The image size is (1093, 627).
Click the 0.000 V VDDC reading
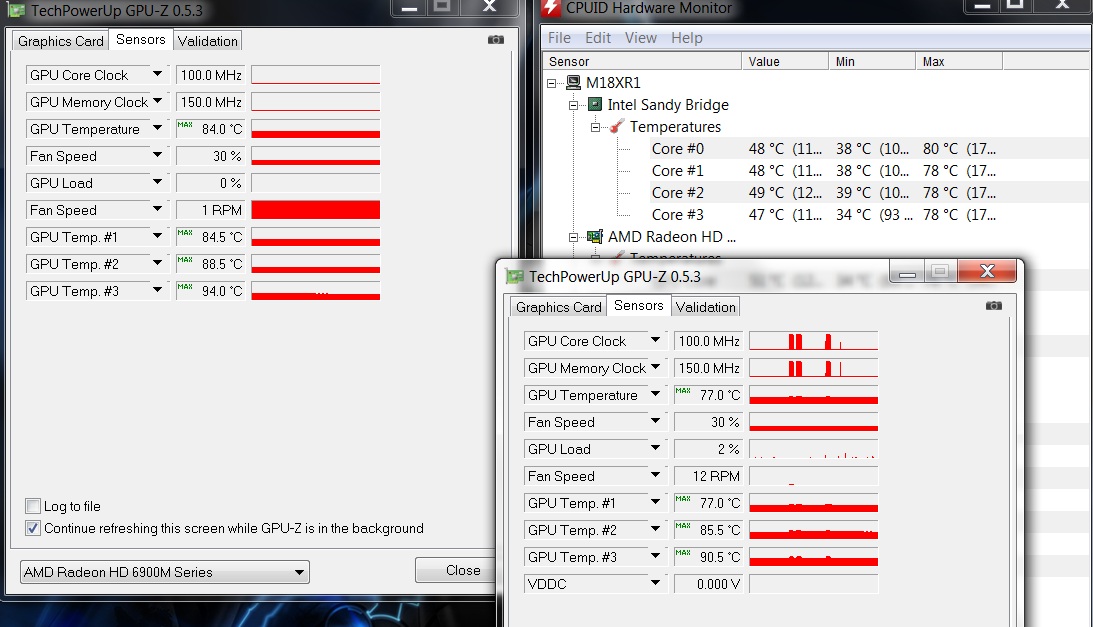coord(708,584)
